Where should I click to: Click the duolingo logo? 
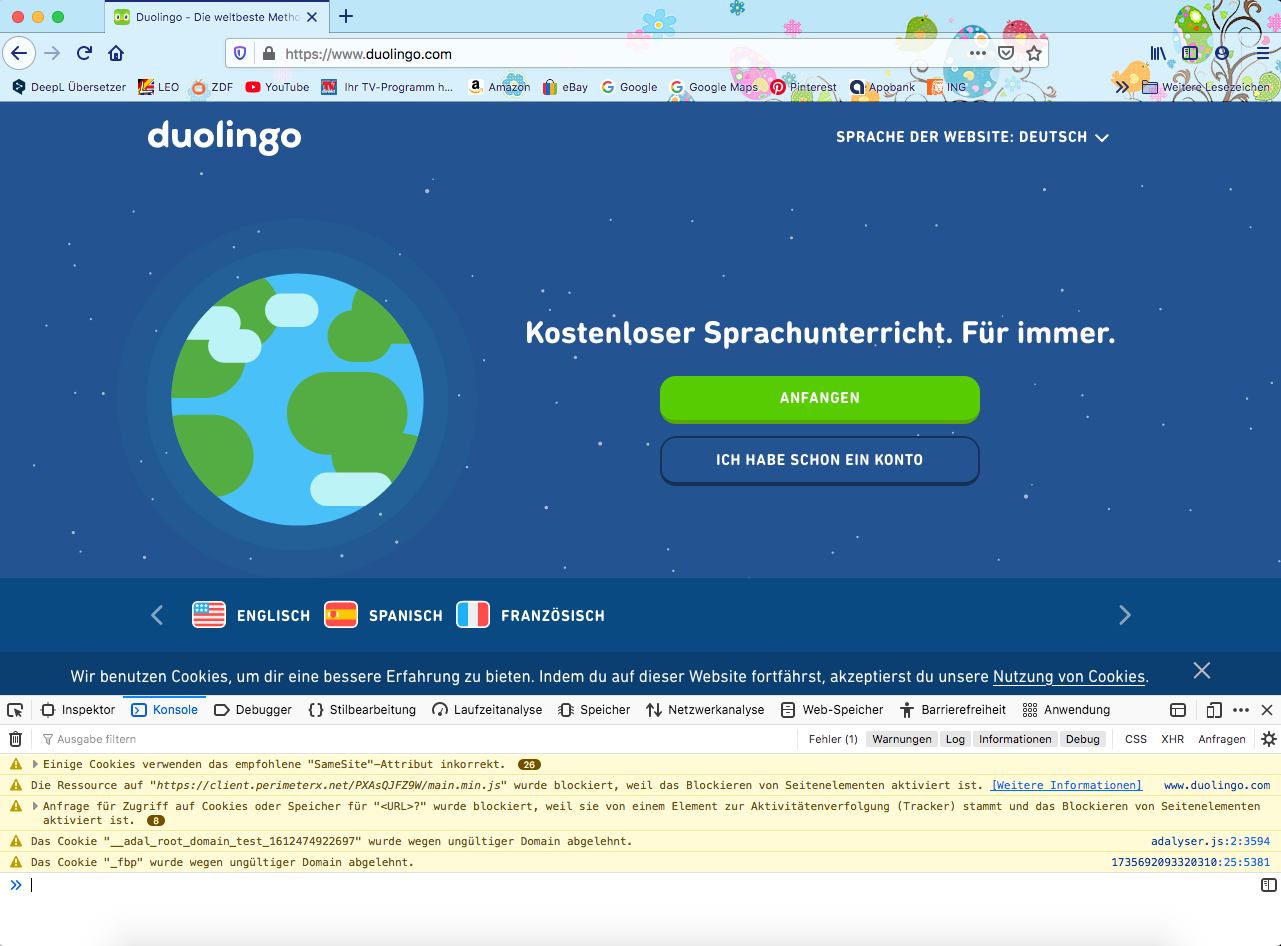(224, 137)
